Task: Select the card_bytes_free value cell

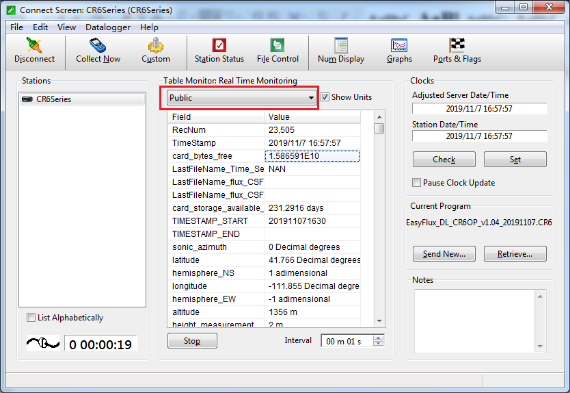Action: 312,156
